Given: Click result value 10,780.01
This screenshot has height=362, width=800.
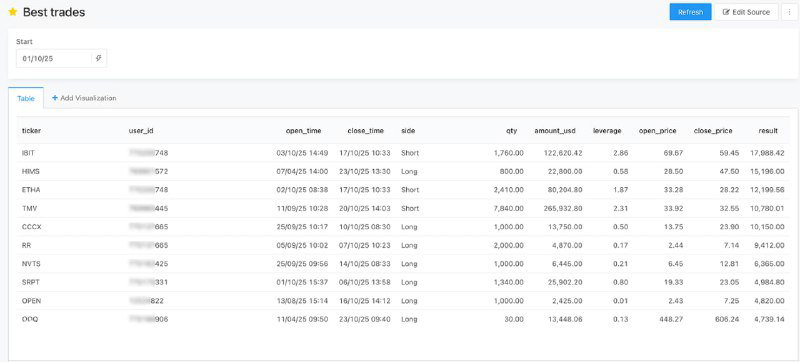Looking at the screenshot, I should (767, 208).
